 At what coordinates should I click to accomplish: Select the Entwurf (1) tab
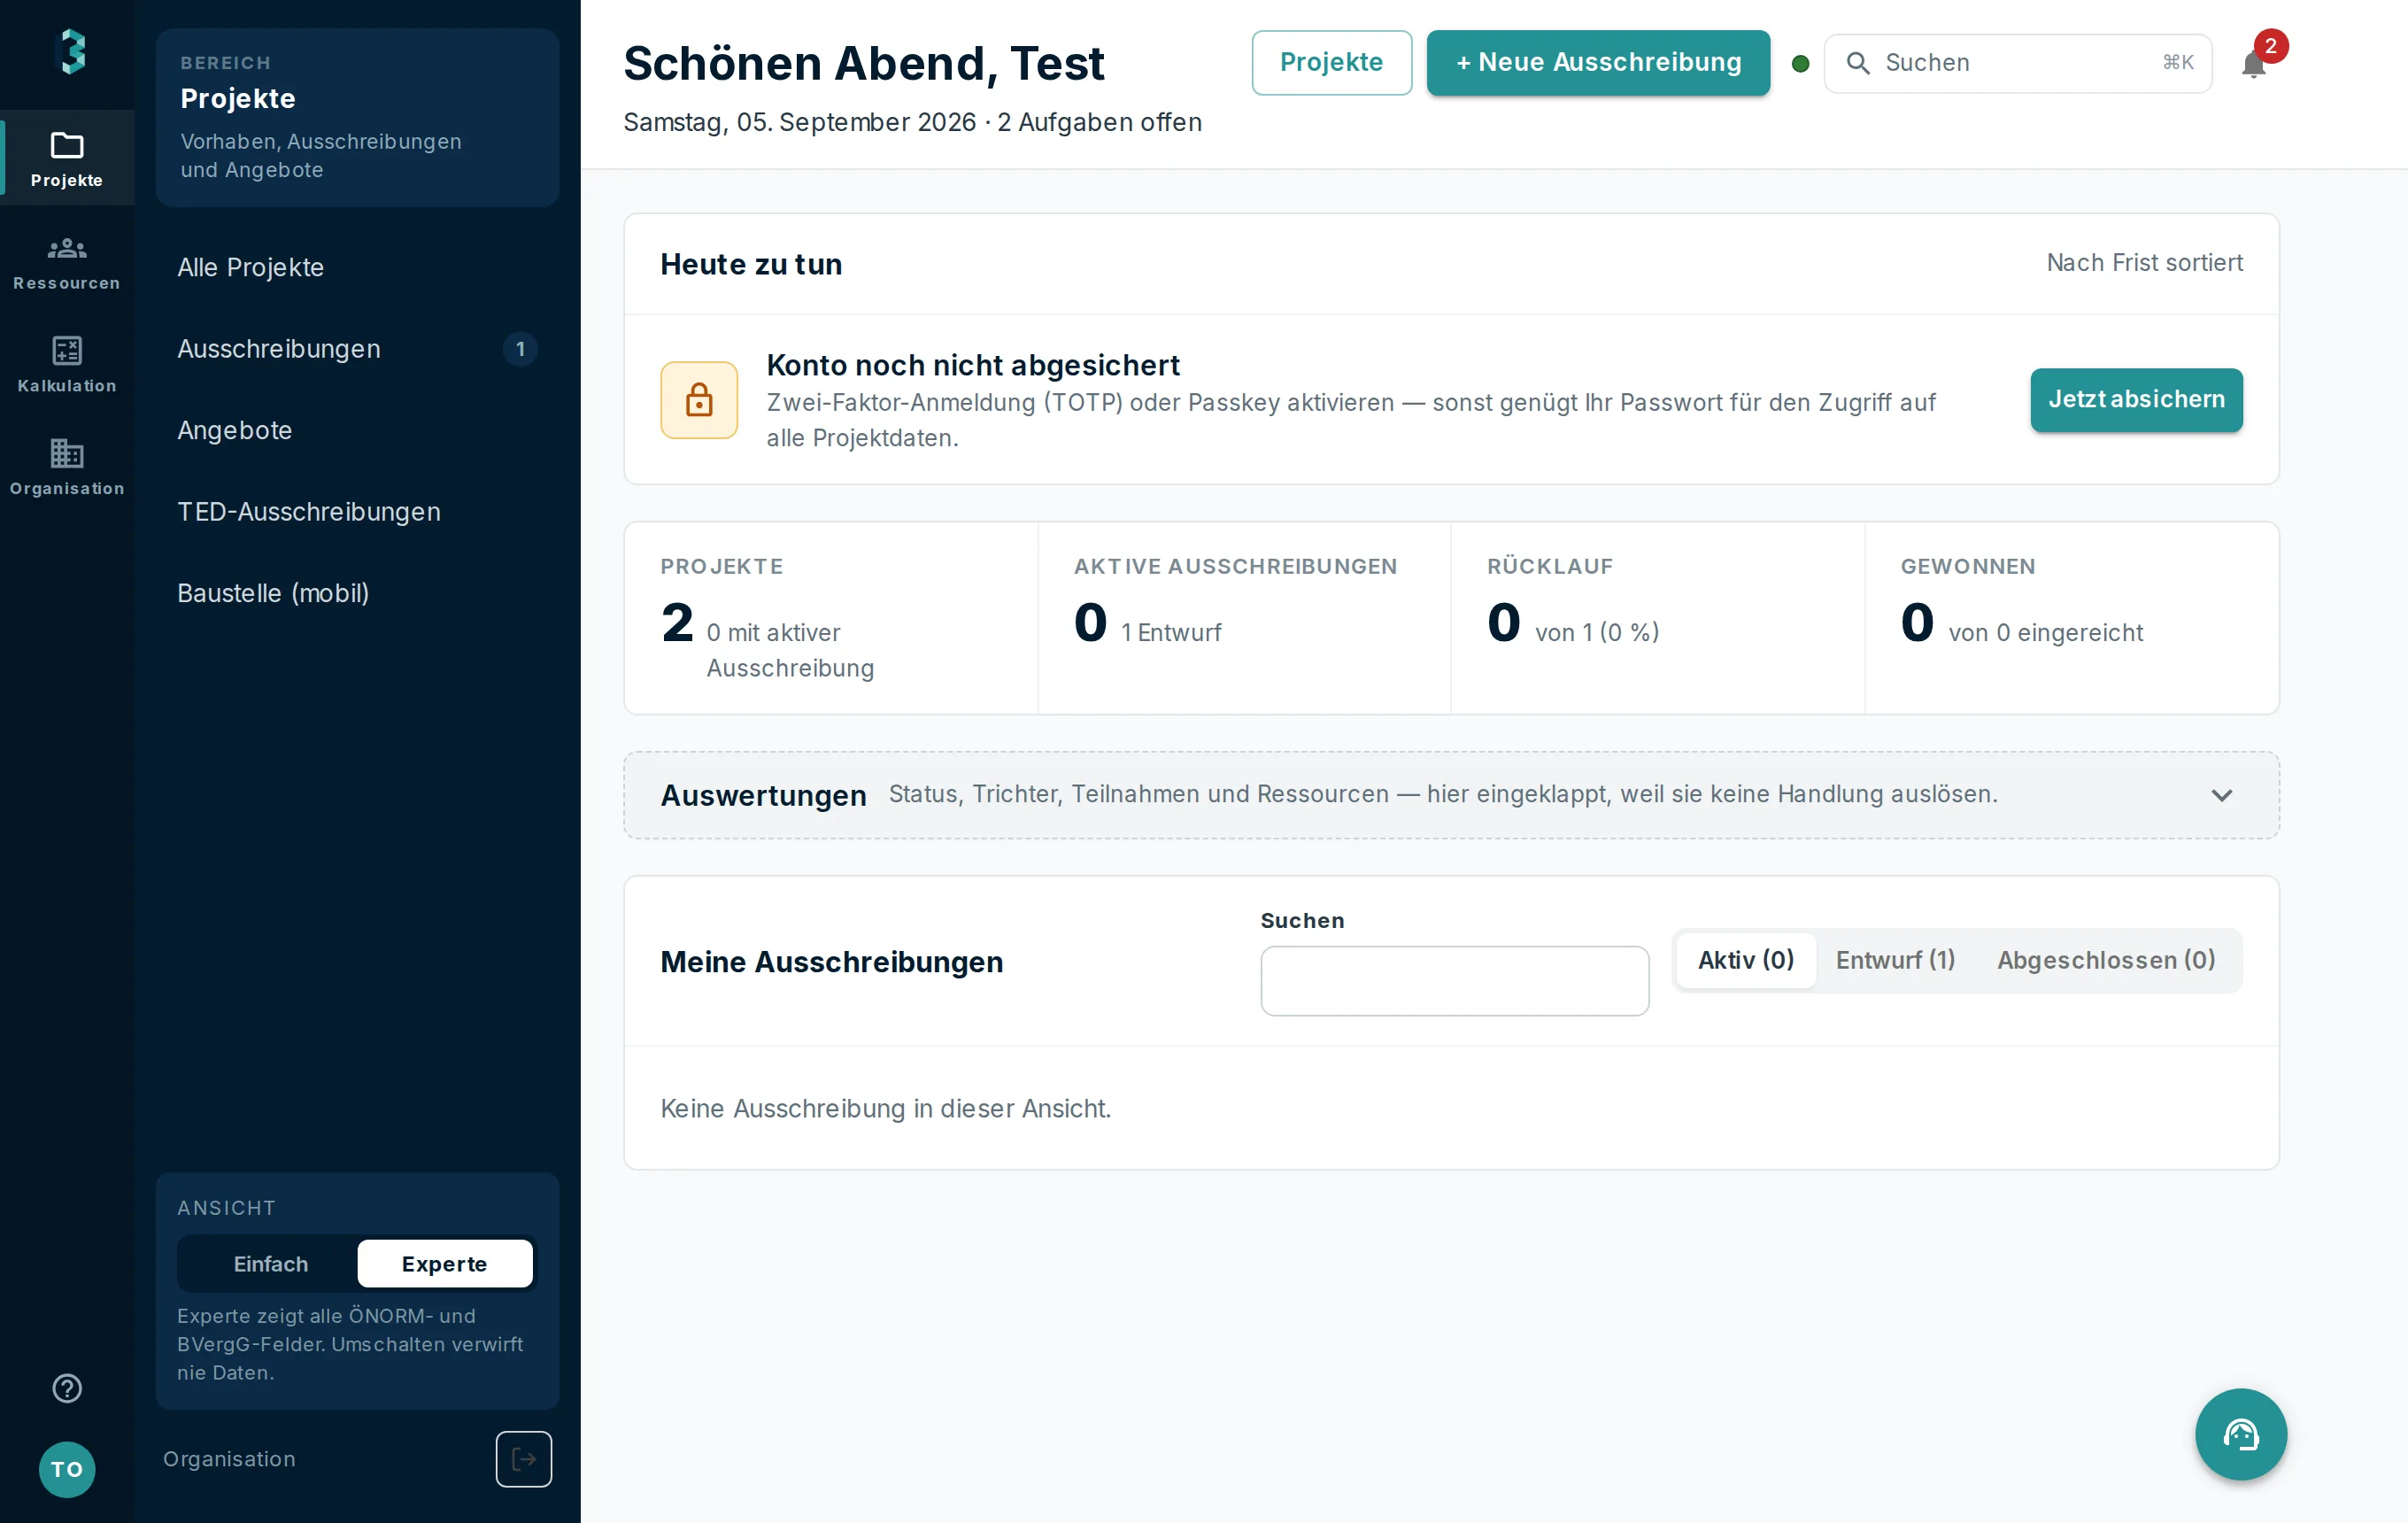(x=1896, y=960)
